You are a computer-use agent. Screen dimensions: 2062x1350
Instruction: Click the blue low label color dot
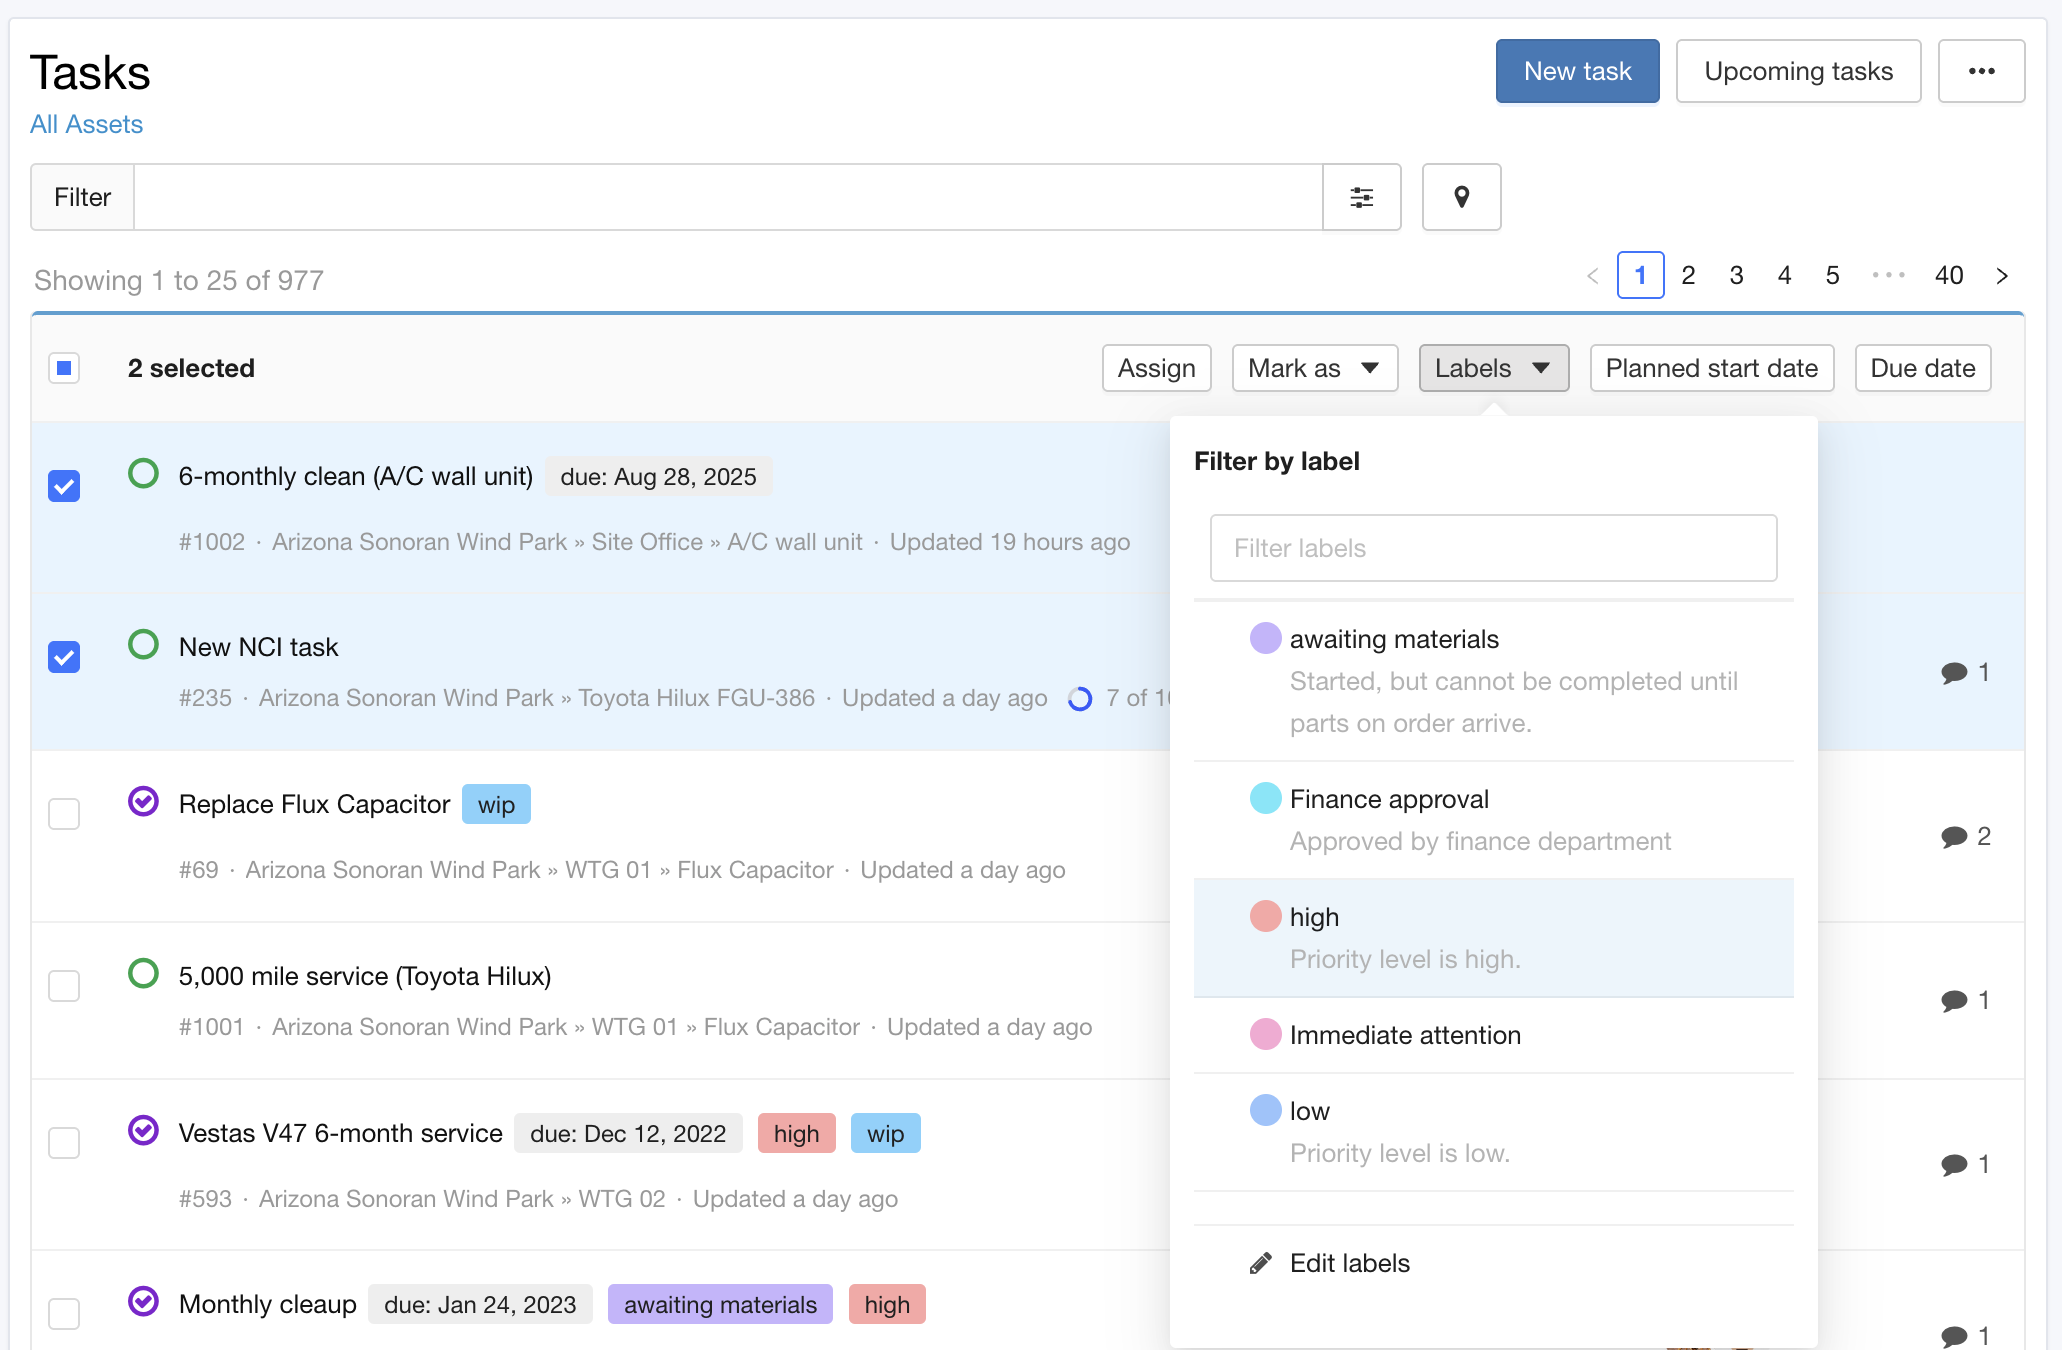click(x=1266, y=1110)
